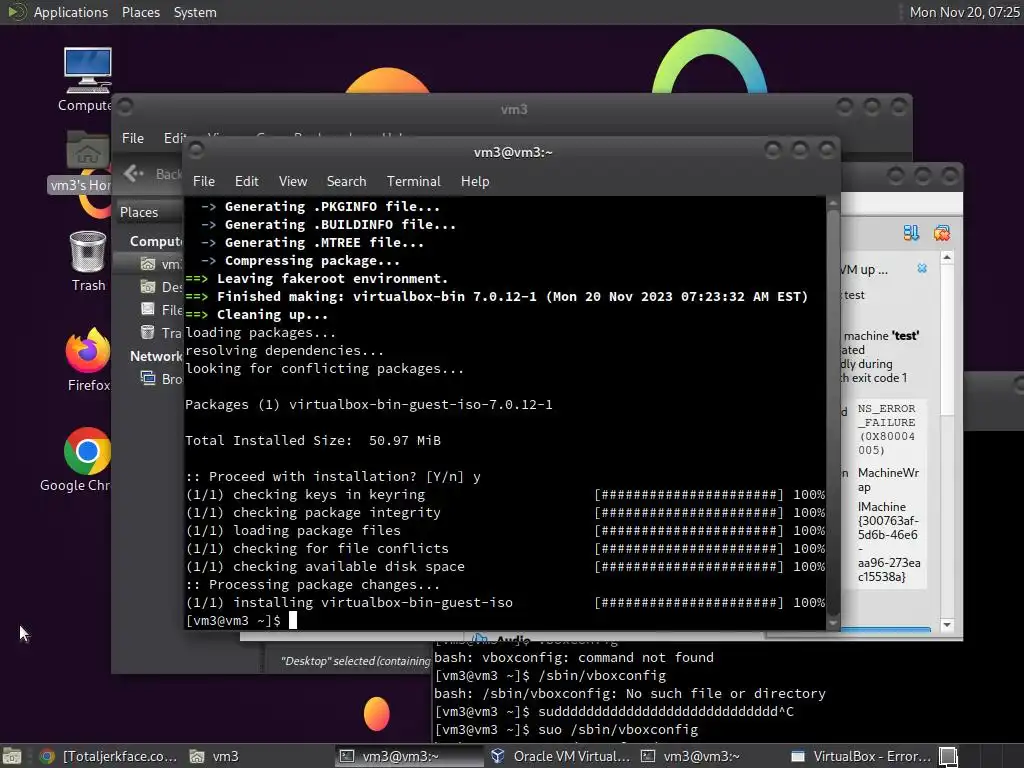Select vm3 home entry in file manager sidebar
This screenshot has width=1024, height=768.
[152, 264]
